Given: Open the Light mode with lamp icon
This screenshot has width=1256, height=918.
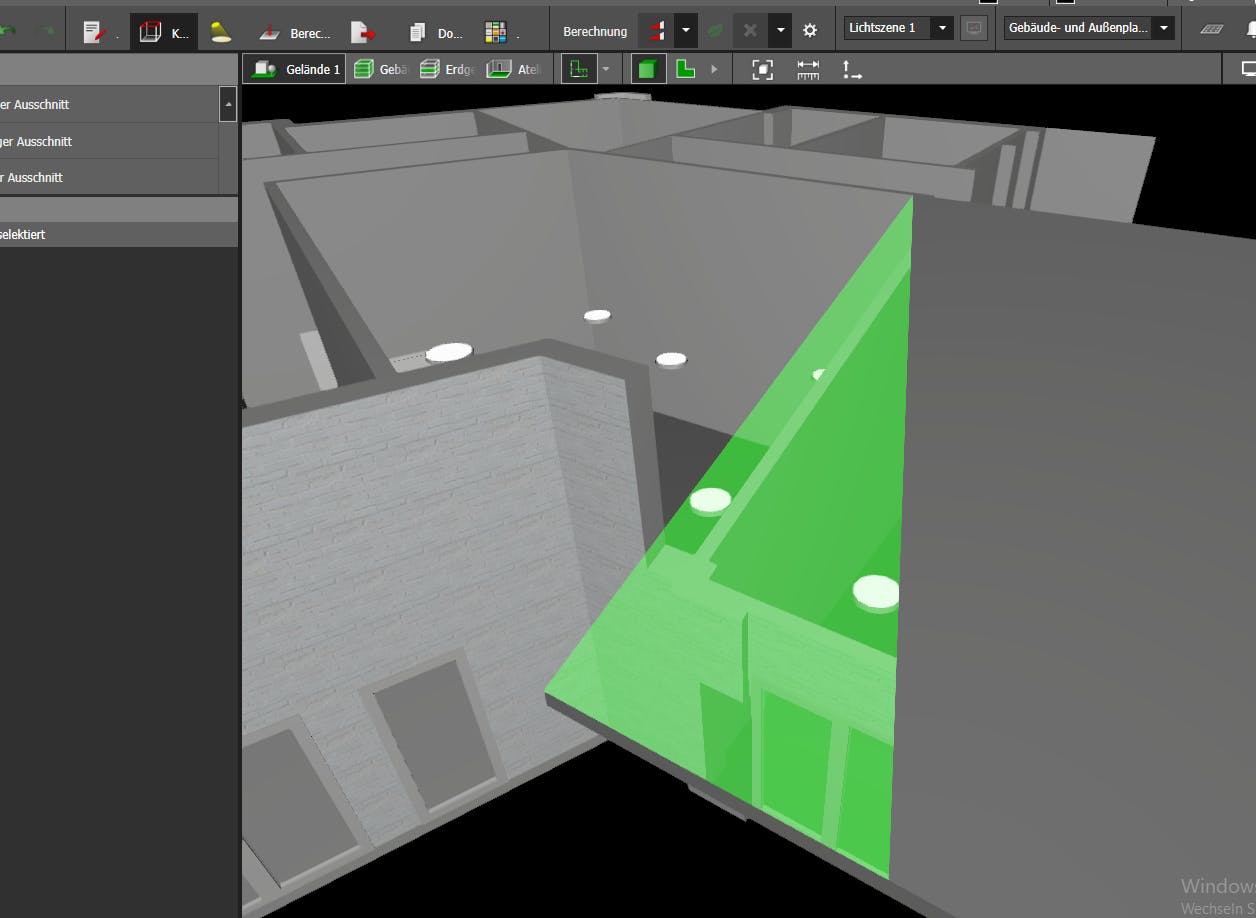Looking at the screenshot, I should [221, 32].
